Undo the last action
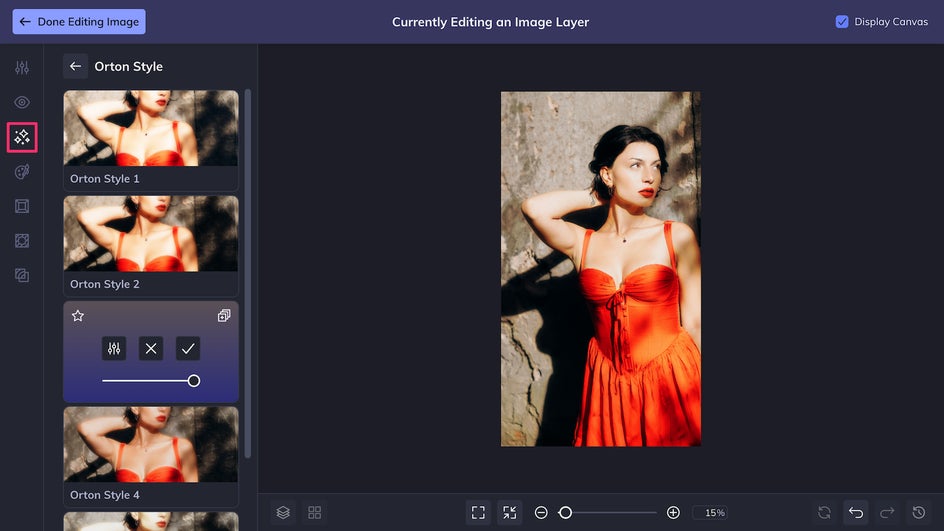The image size is (944, 531). 856,512
